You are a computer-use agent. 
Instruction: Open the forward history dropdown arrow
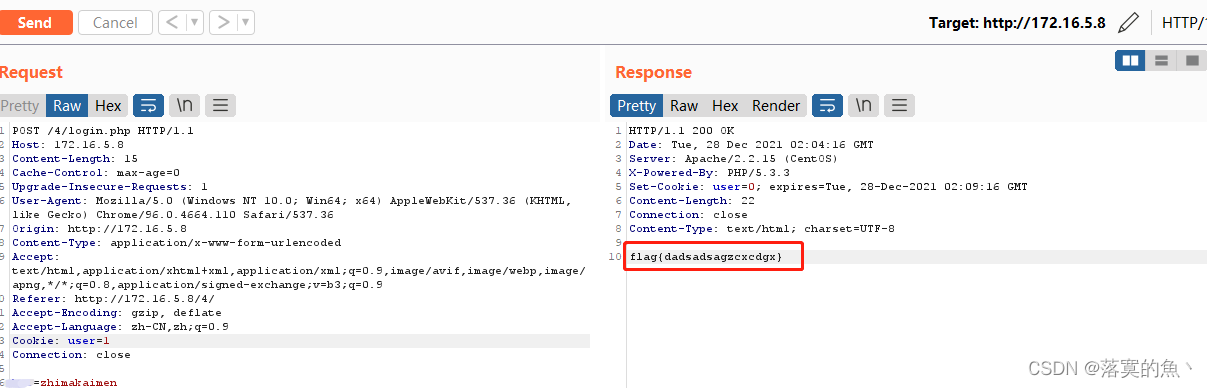click(245, 22)
